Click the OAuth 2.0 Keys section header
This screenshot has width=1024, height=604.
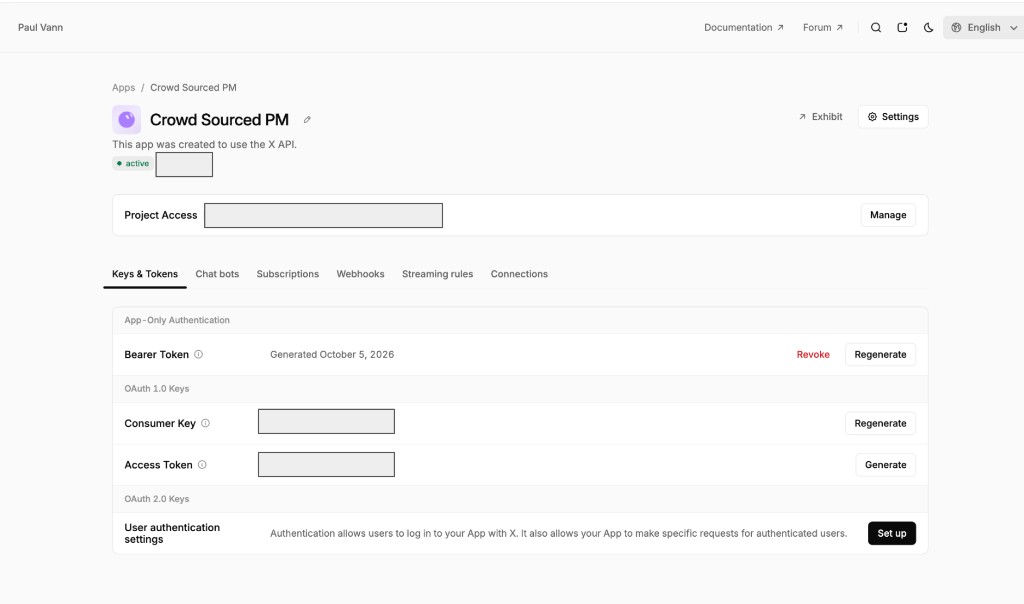(157, 499)
